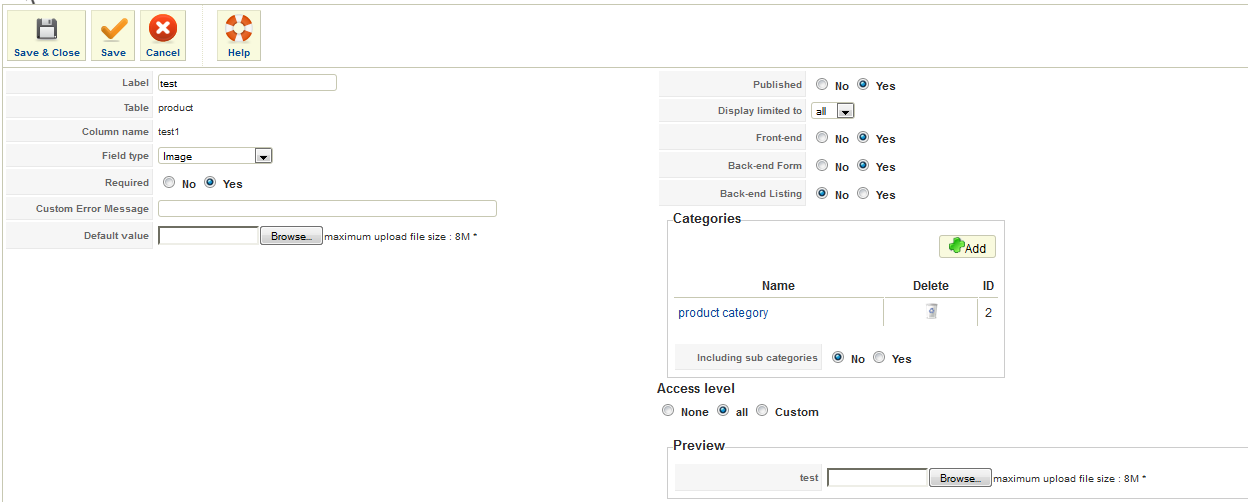Click Browse next to Default value
The width and height of the screenshot is (1248, 502).
pos(291,236)
